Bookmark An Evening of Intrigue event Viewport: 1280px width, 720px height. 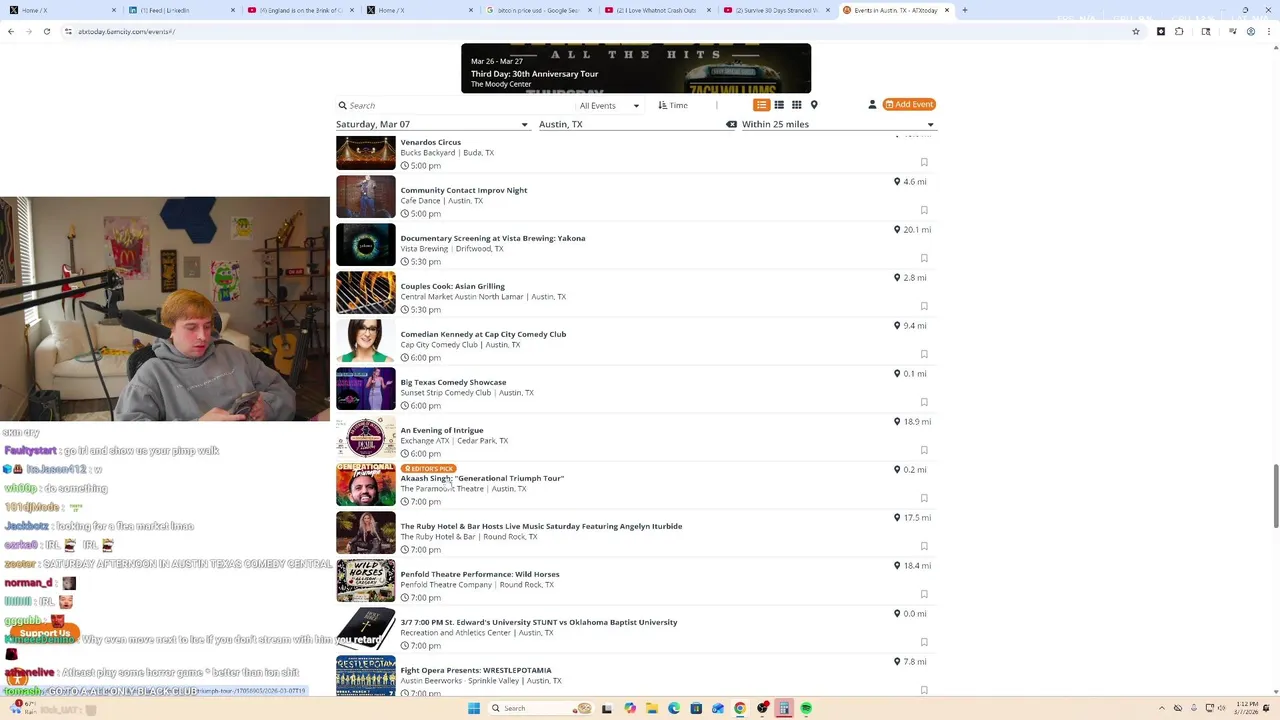(924, 450)
